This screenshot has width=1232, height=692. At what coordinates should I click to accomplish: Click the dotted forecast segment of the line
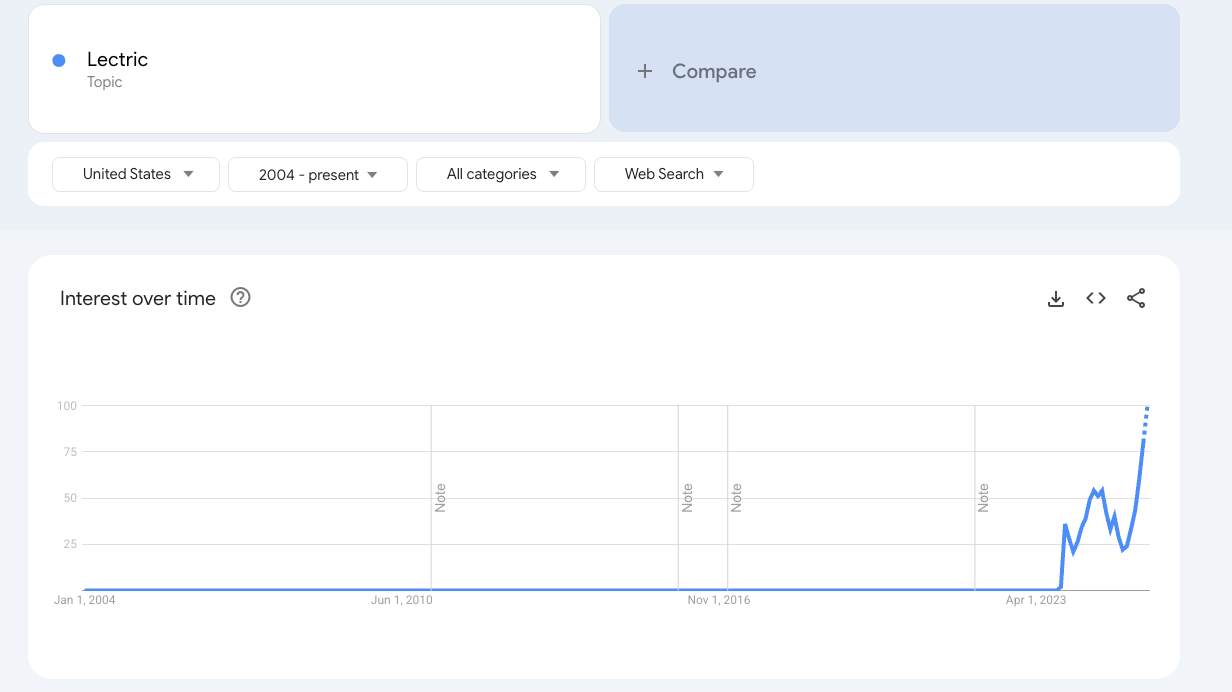[x=1144, y=416]
